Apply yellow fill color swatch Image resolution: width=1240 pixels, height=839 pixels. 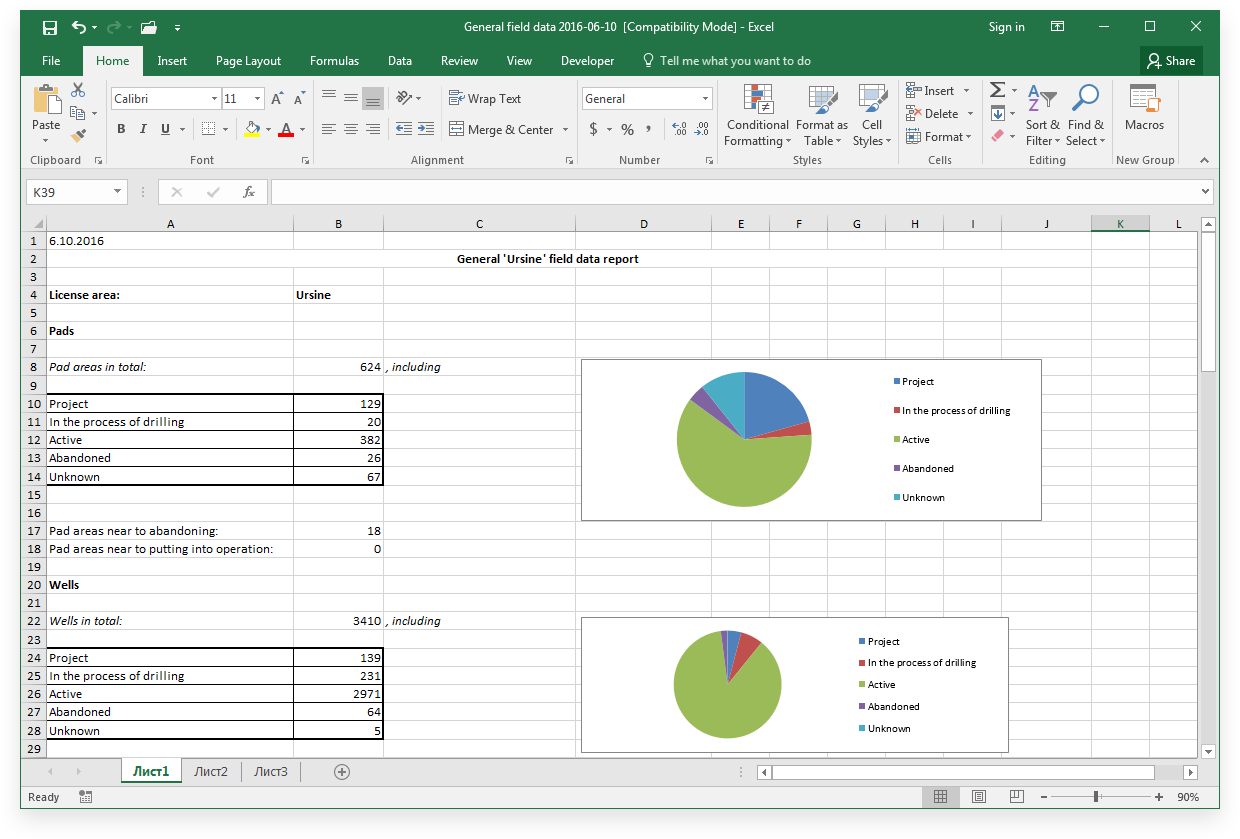tap(252, 129)
